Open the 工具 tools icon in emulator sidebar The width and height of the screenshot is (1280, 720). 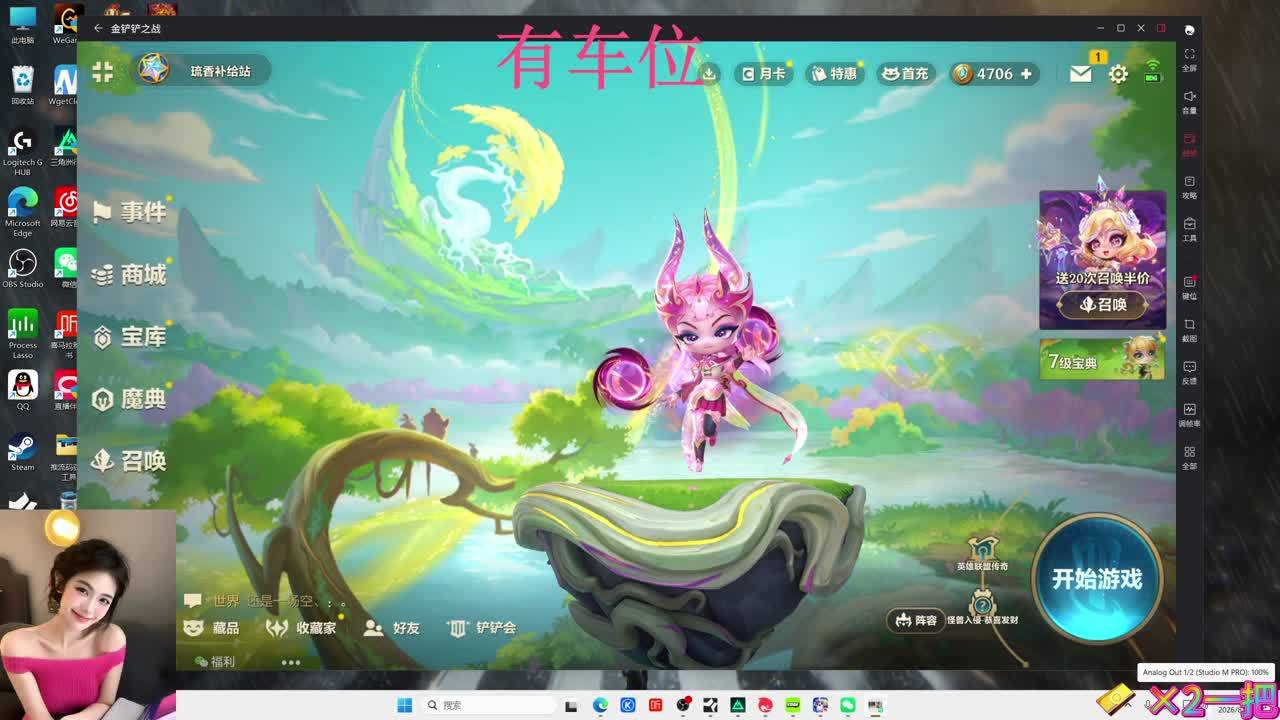pos(1189,228)
